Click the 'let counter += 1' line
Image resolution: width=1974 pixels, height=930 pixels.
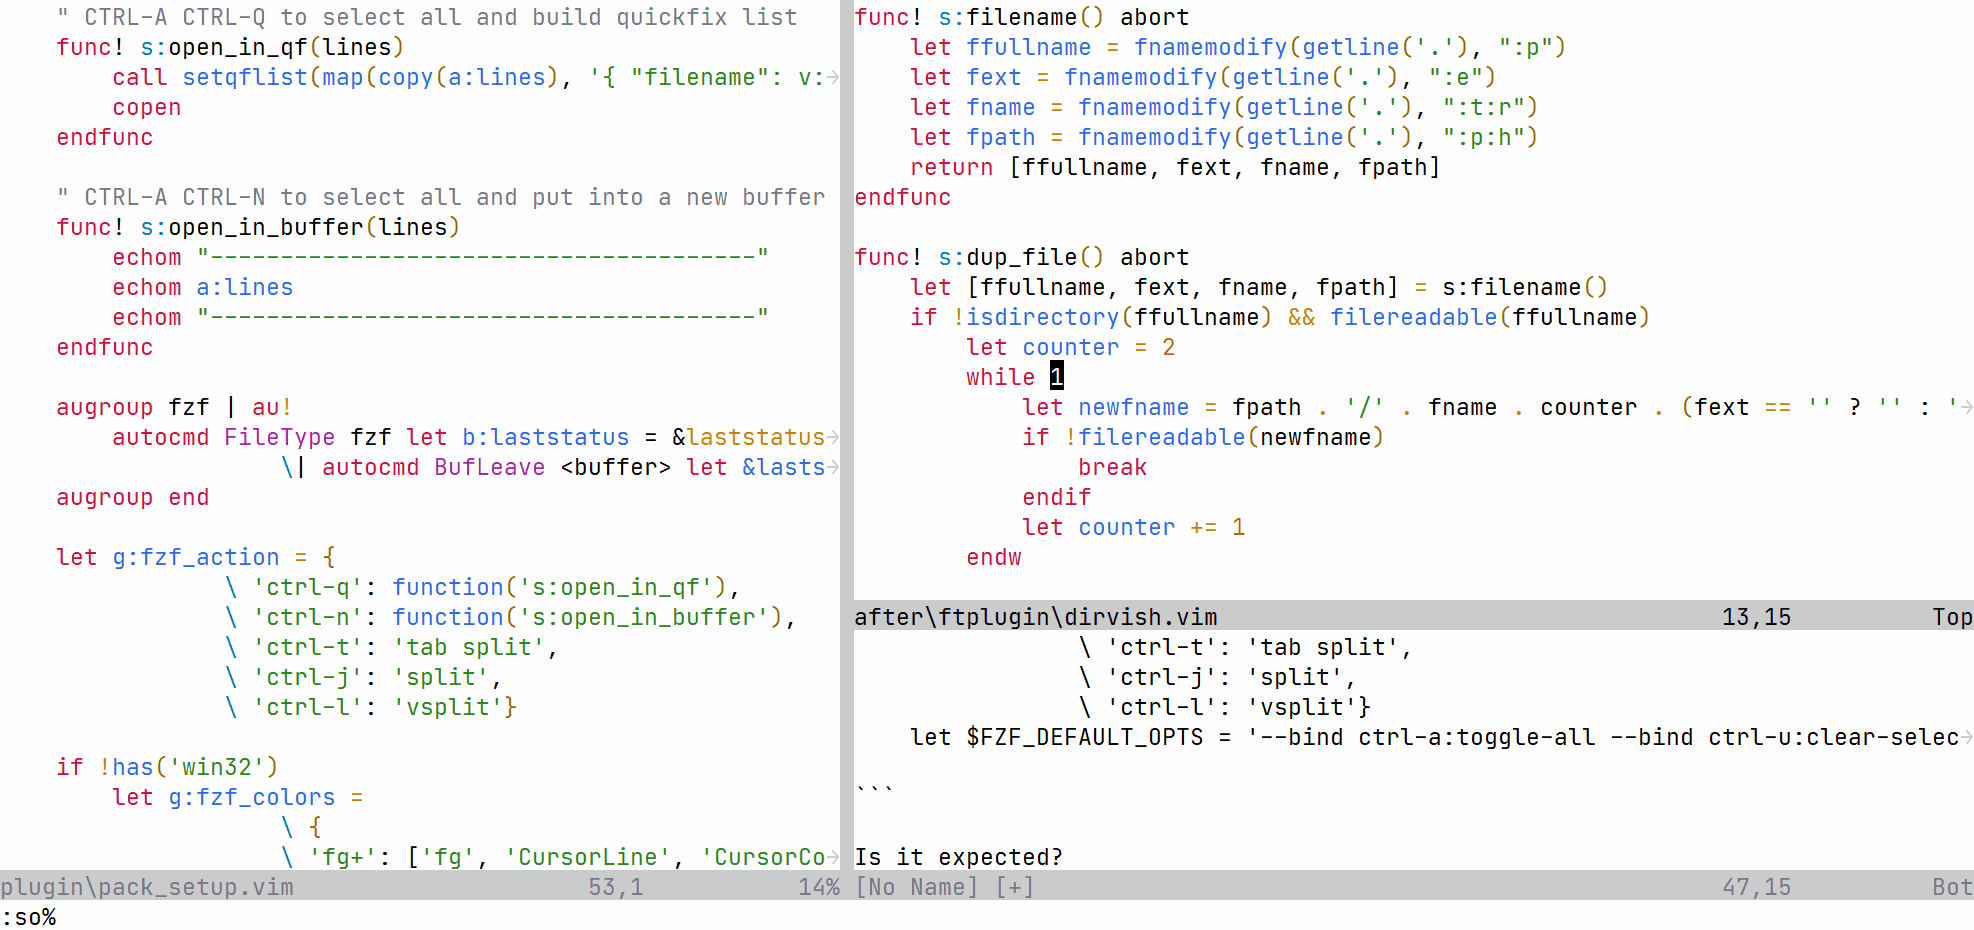pyautogui.click(x=1134, y=527)
